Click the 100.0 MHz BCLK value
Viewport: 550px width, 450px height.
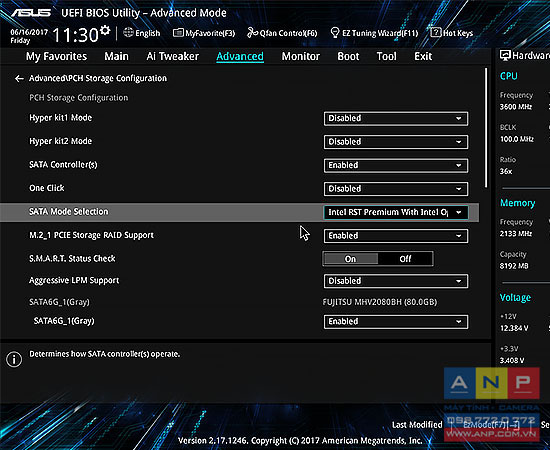point(517,139)
